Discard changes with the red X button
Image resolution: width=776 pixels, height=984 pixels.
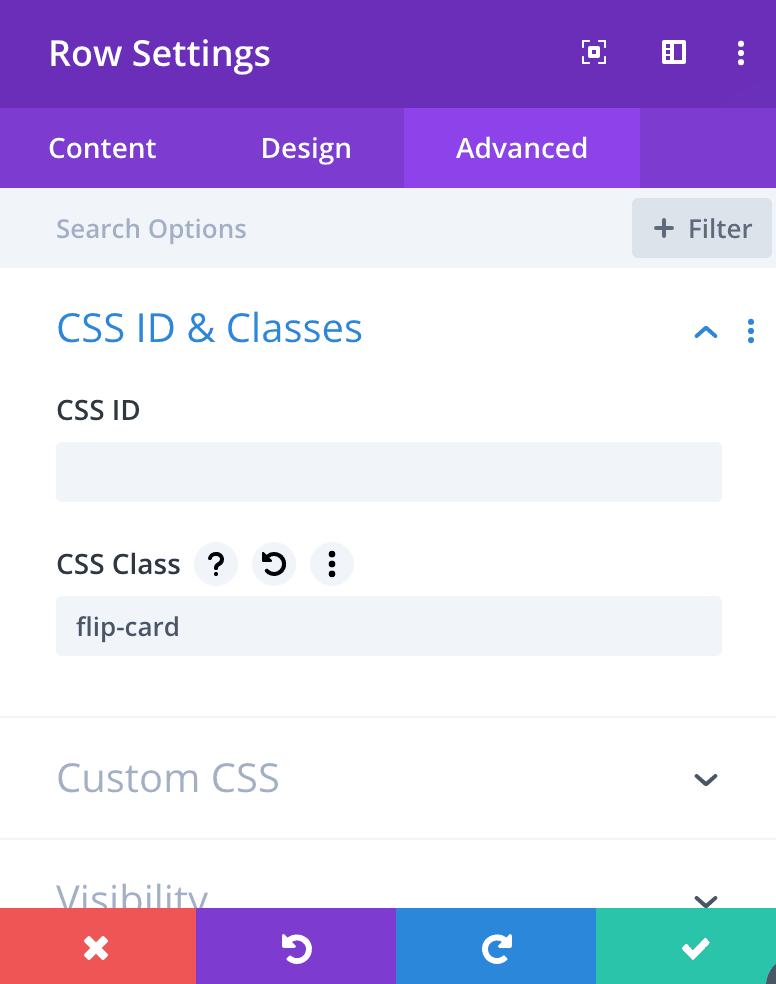(x=97, y=946)
